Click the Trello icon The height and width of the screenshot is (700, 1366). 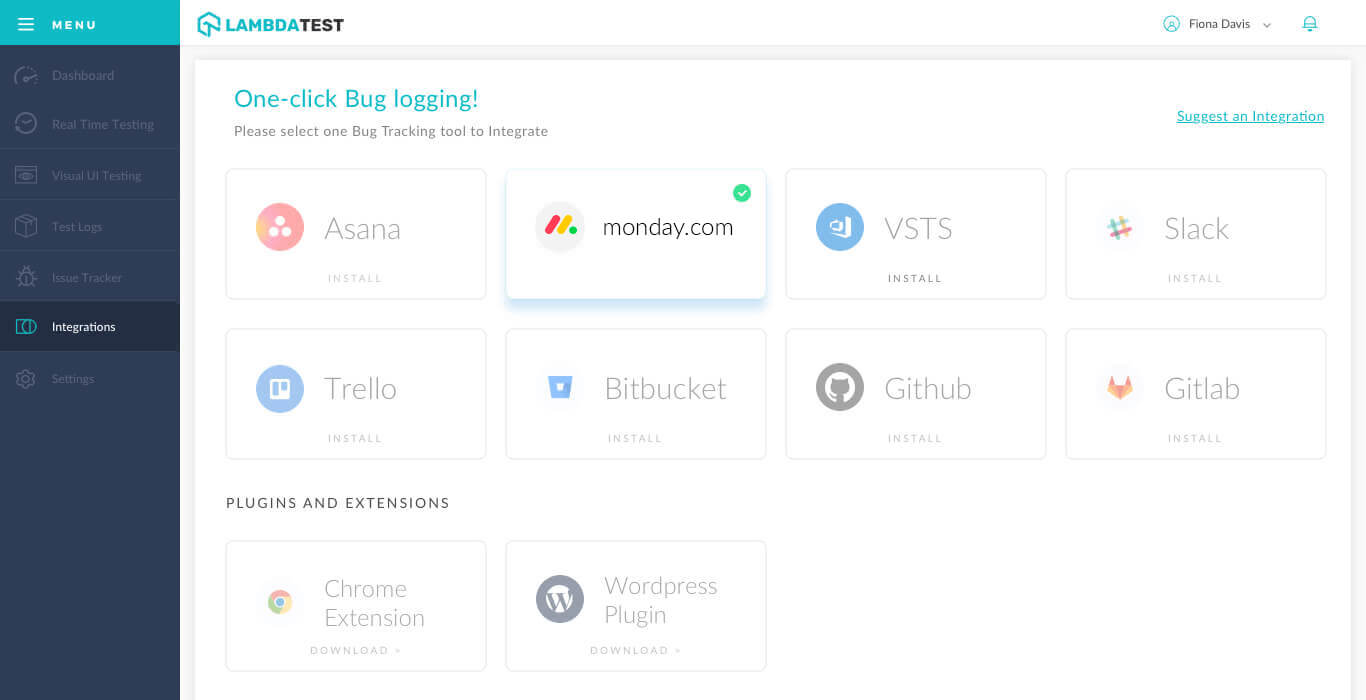(280, 387)
